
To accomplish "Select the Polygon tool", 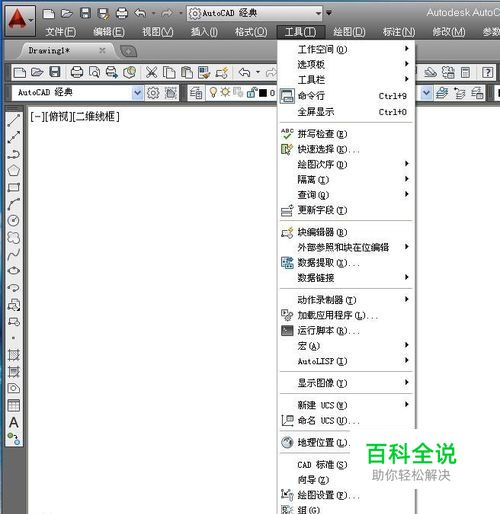I will pos(14,171).
